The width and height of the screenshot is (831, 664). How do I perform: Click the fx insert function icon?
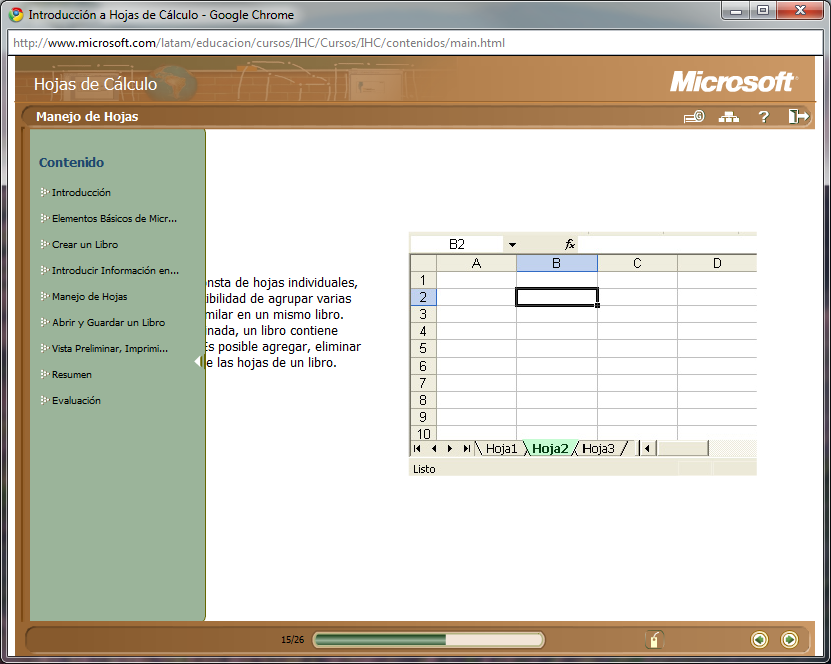coord(570,244)
